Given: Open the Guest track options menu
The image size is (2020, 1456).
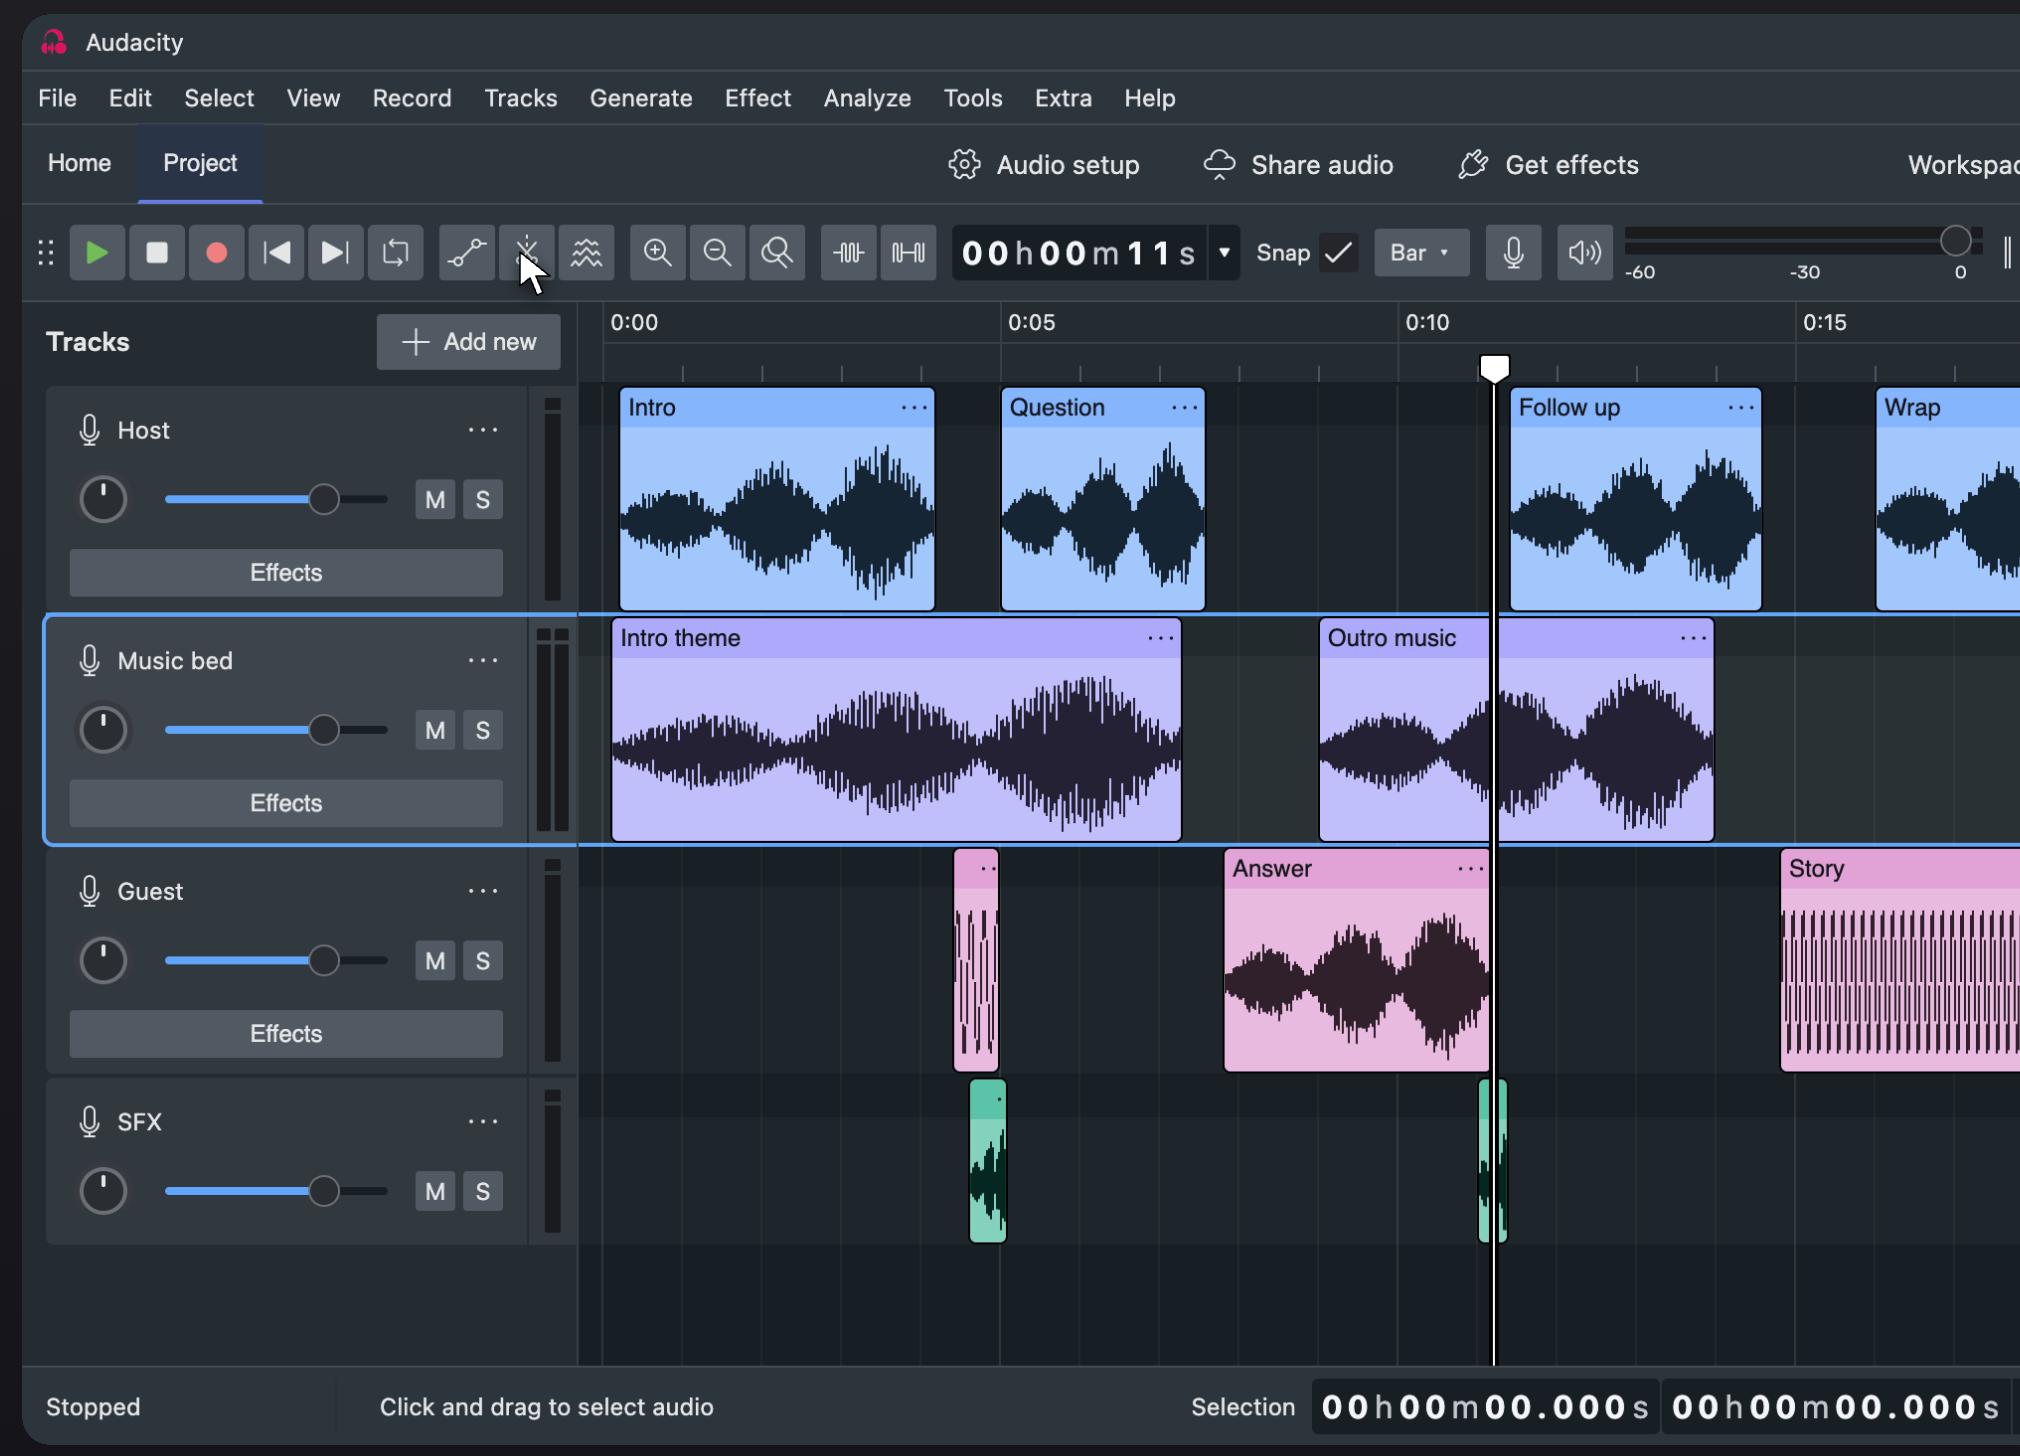Looking at the screenshot, I should (483, 891).
